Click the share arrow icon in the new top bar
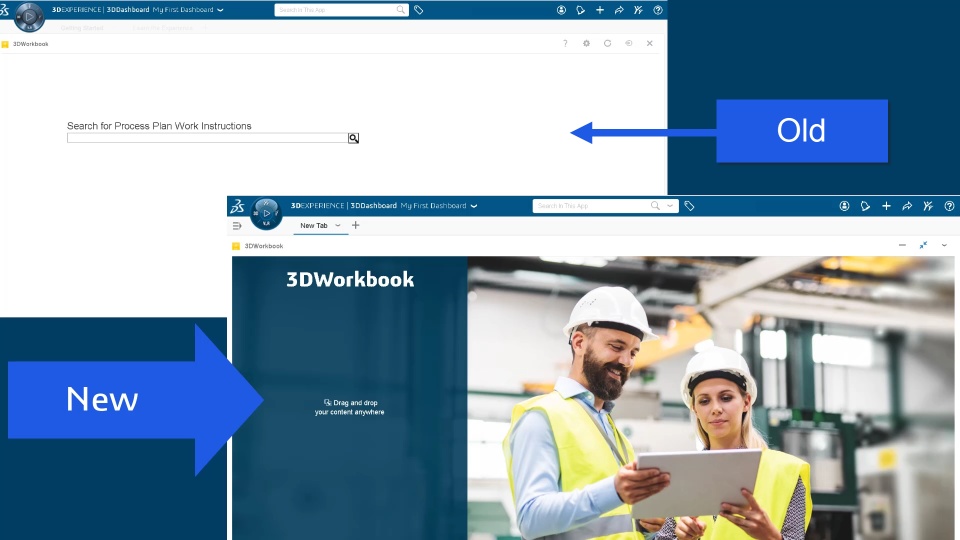Image resolution: width=960 pixels, height=540 pixels. 907,206
